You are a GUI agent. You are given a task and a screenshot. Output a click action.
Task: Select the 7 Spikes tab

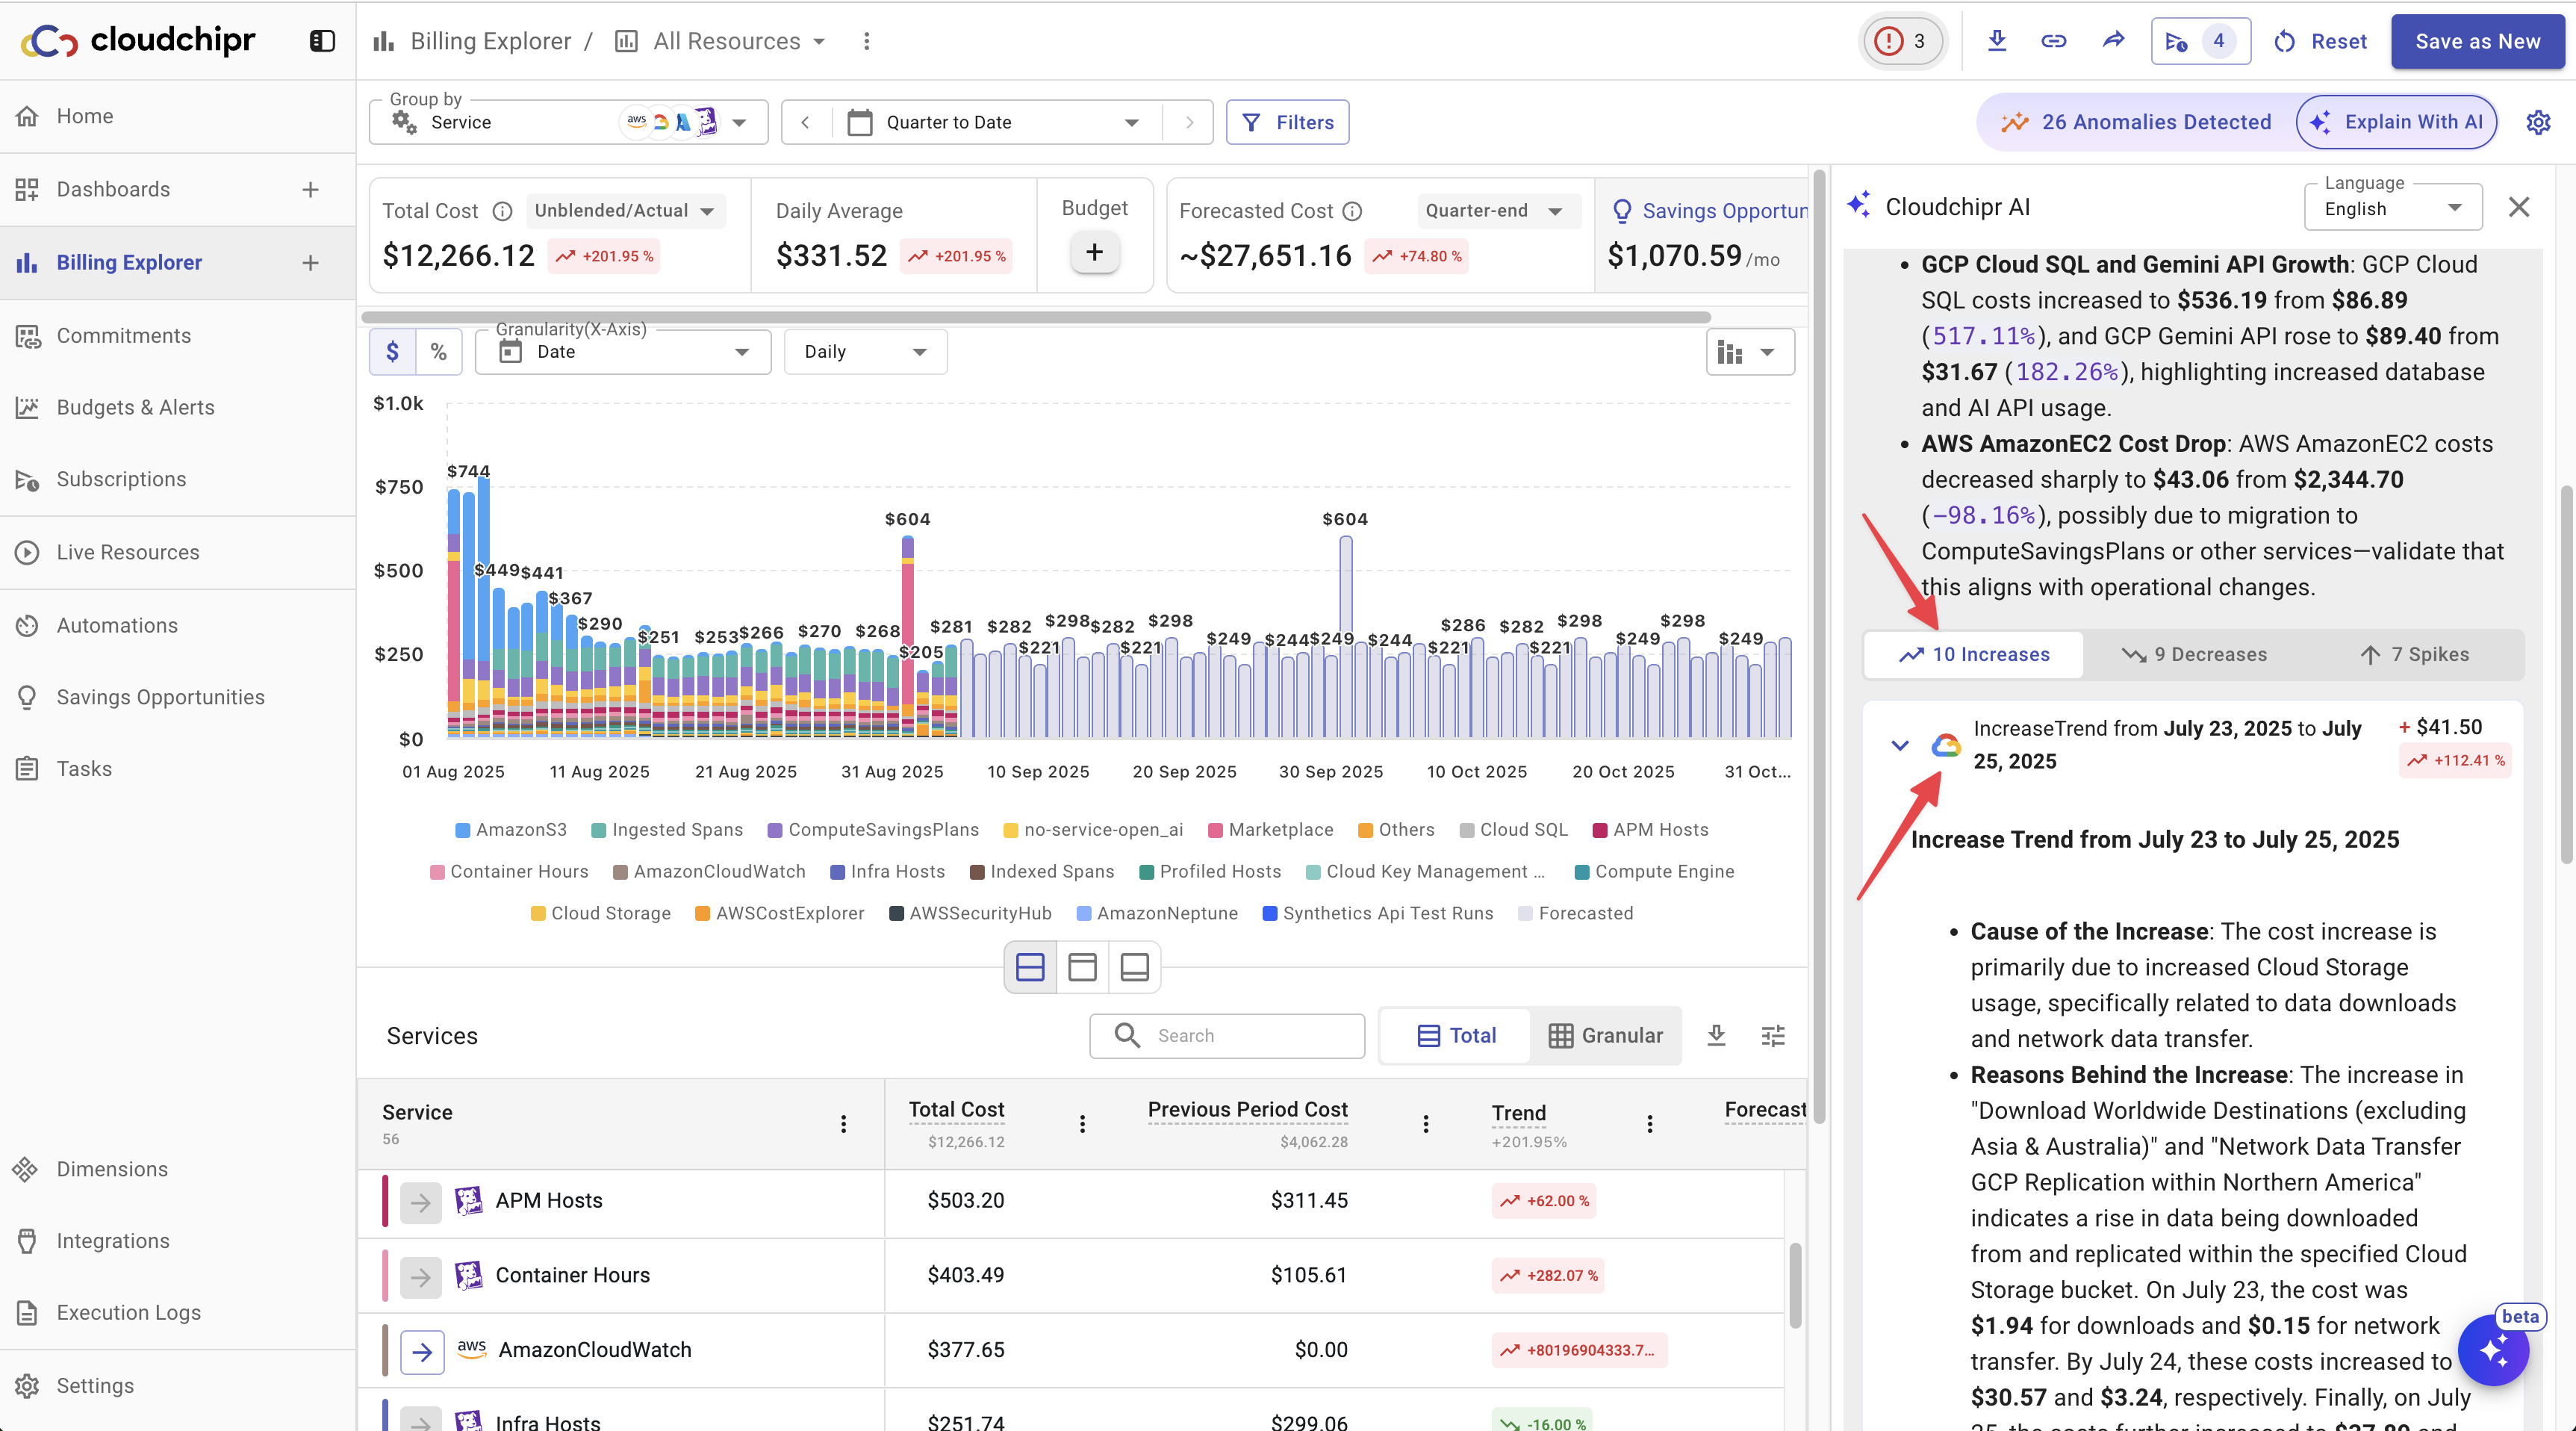[x=2414, y=655]
